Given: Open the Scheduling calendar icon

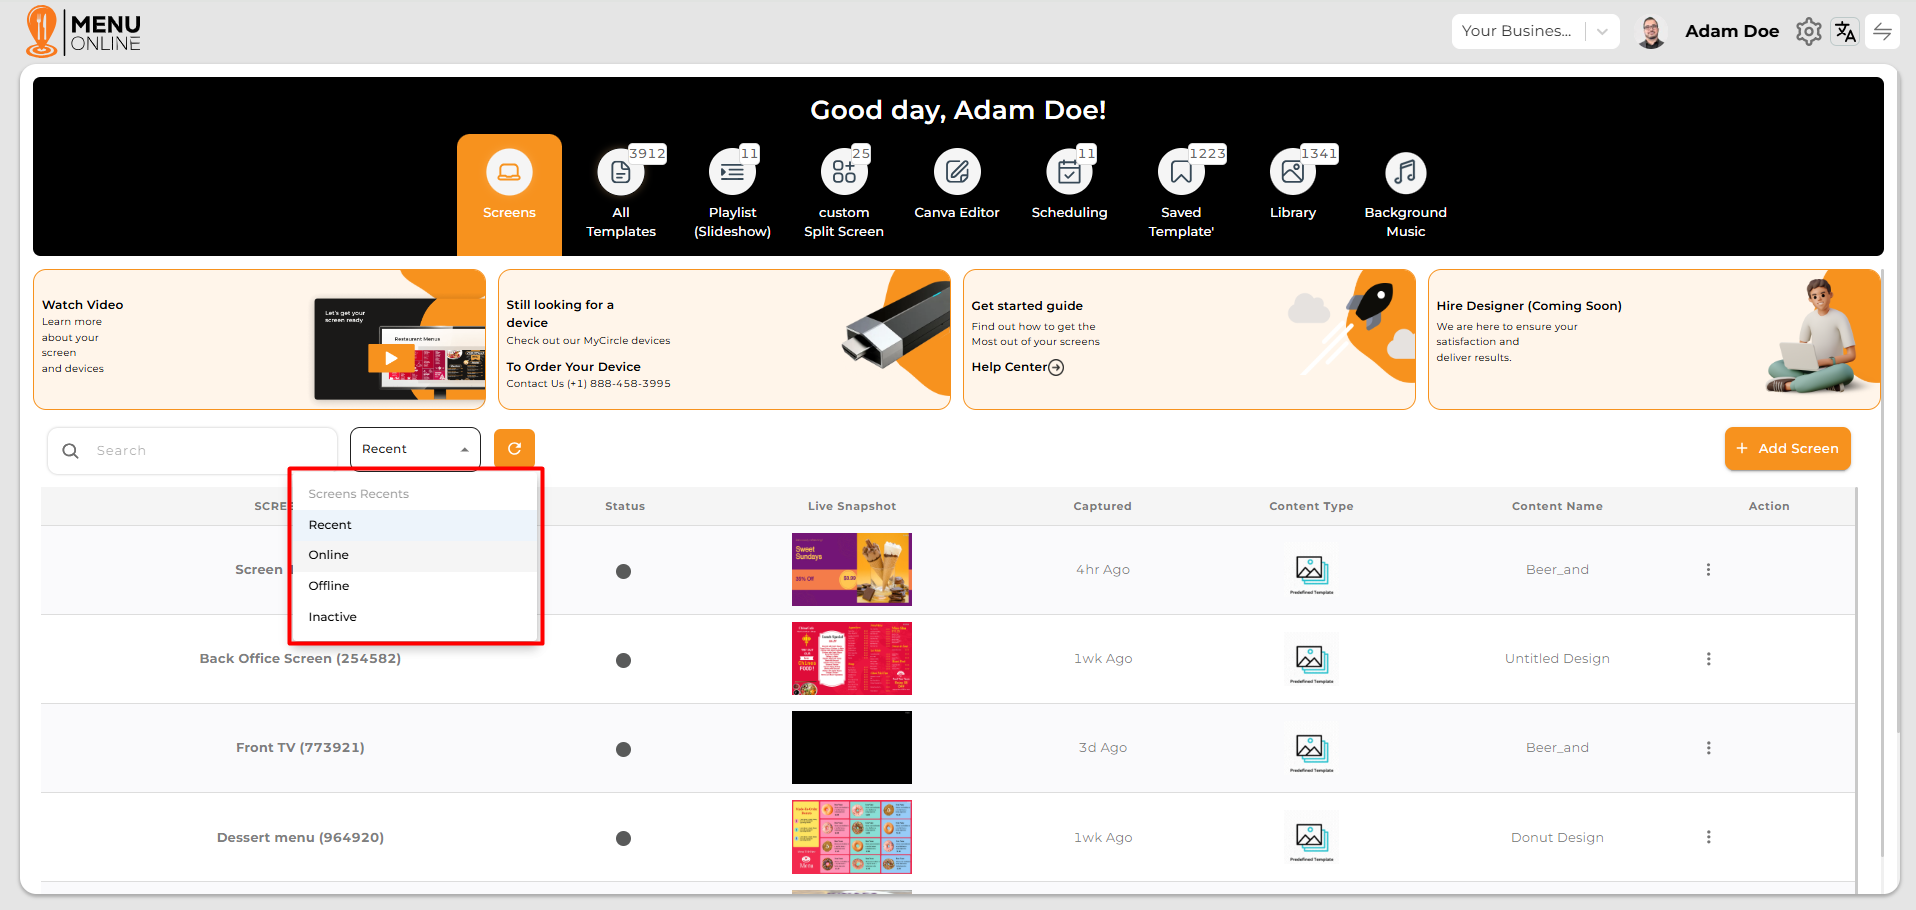Looking at the screenshot, I should point(1069,174).
